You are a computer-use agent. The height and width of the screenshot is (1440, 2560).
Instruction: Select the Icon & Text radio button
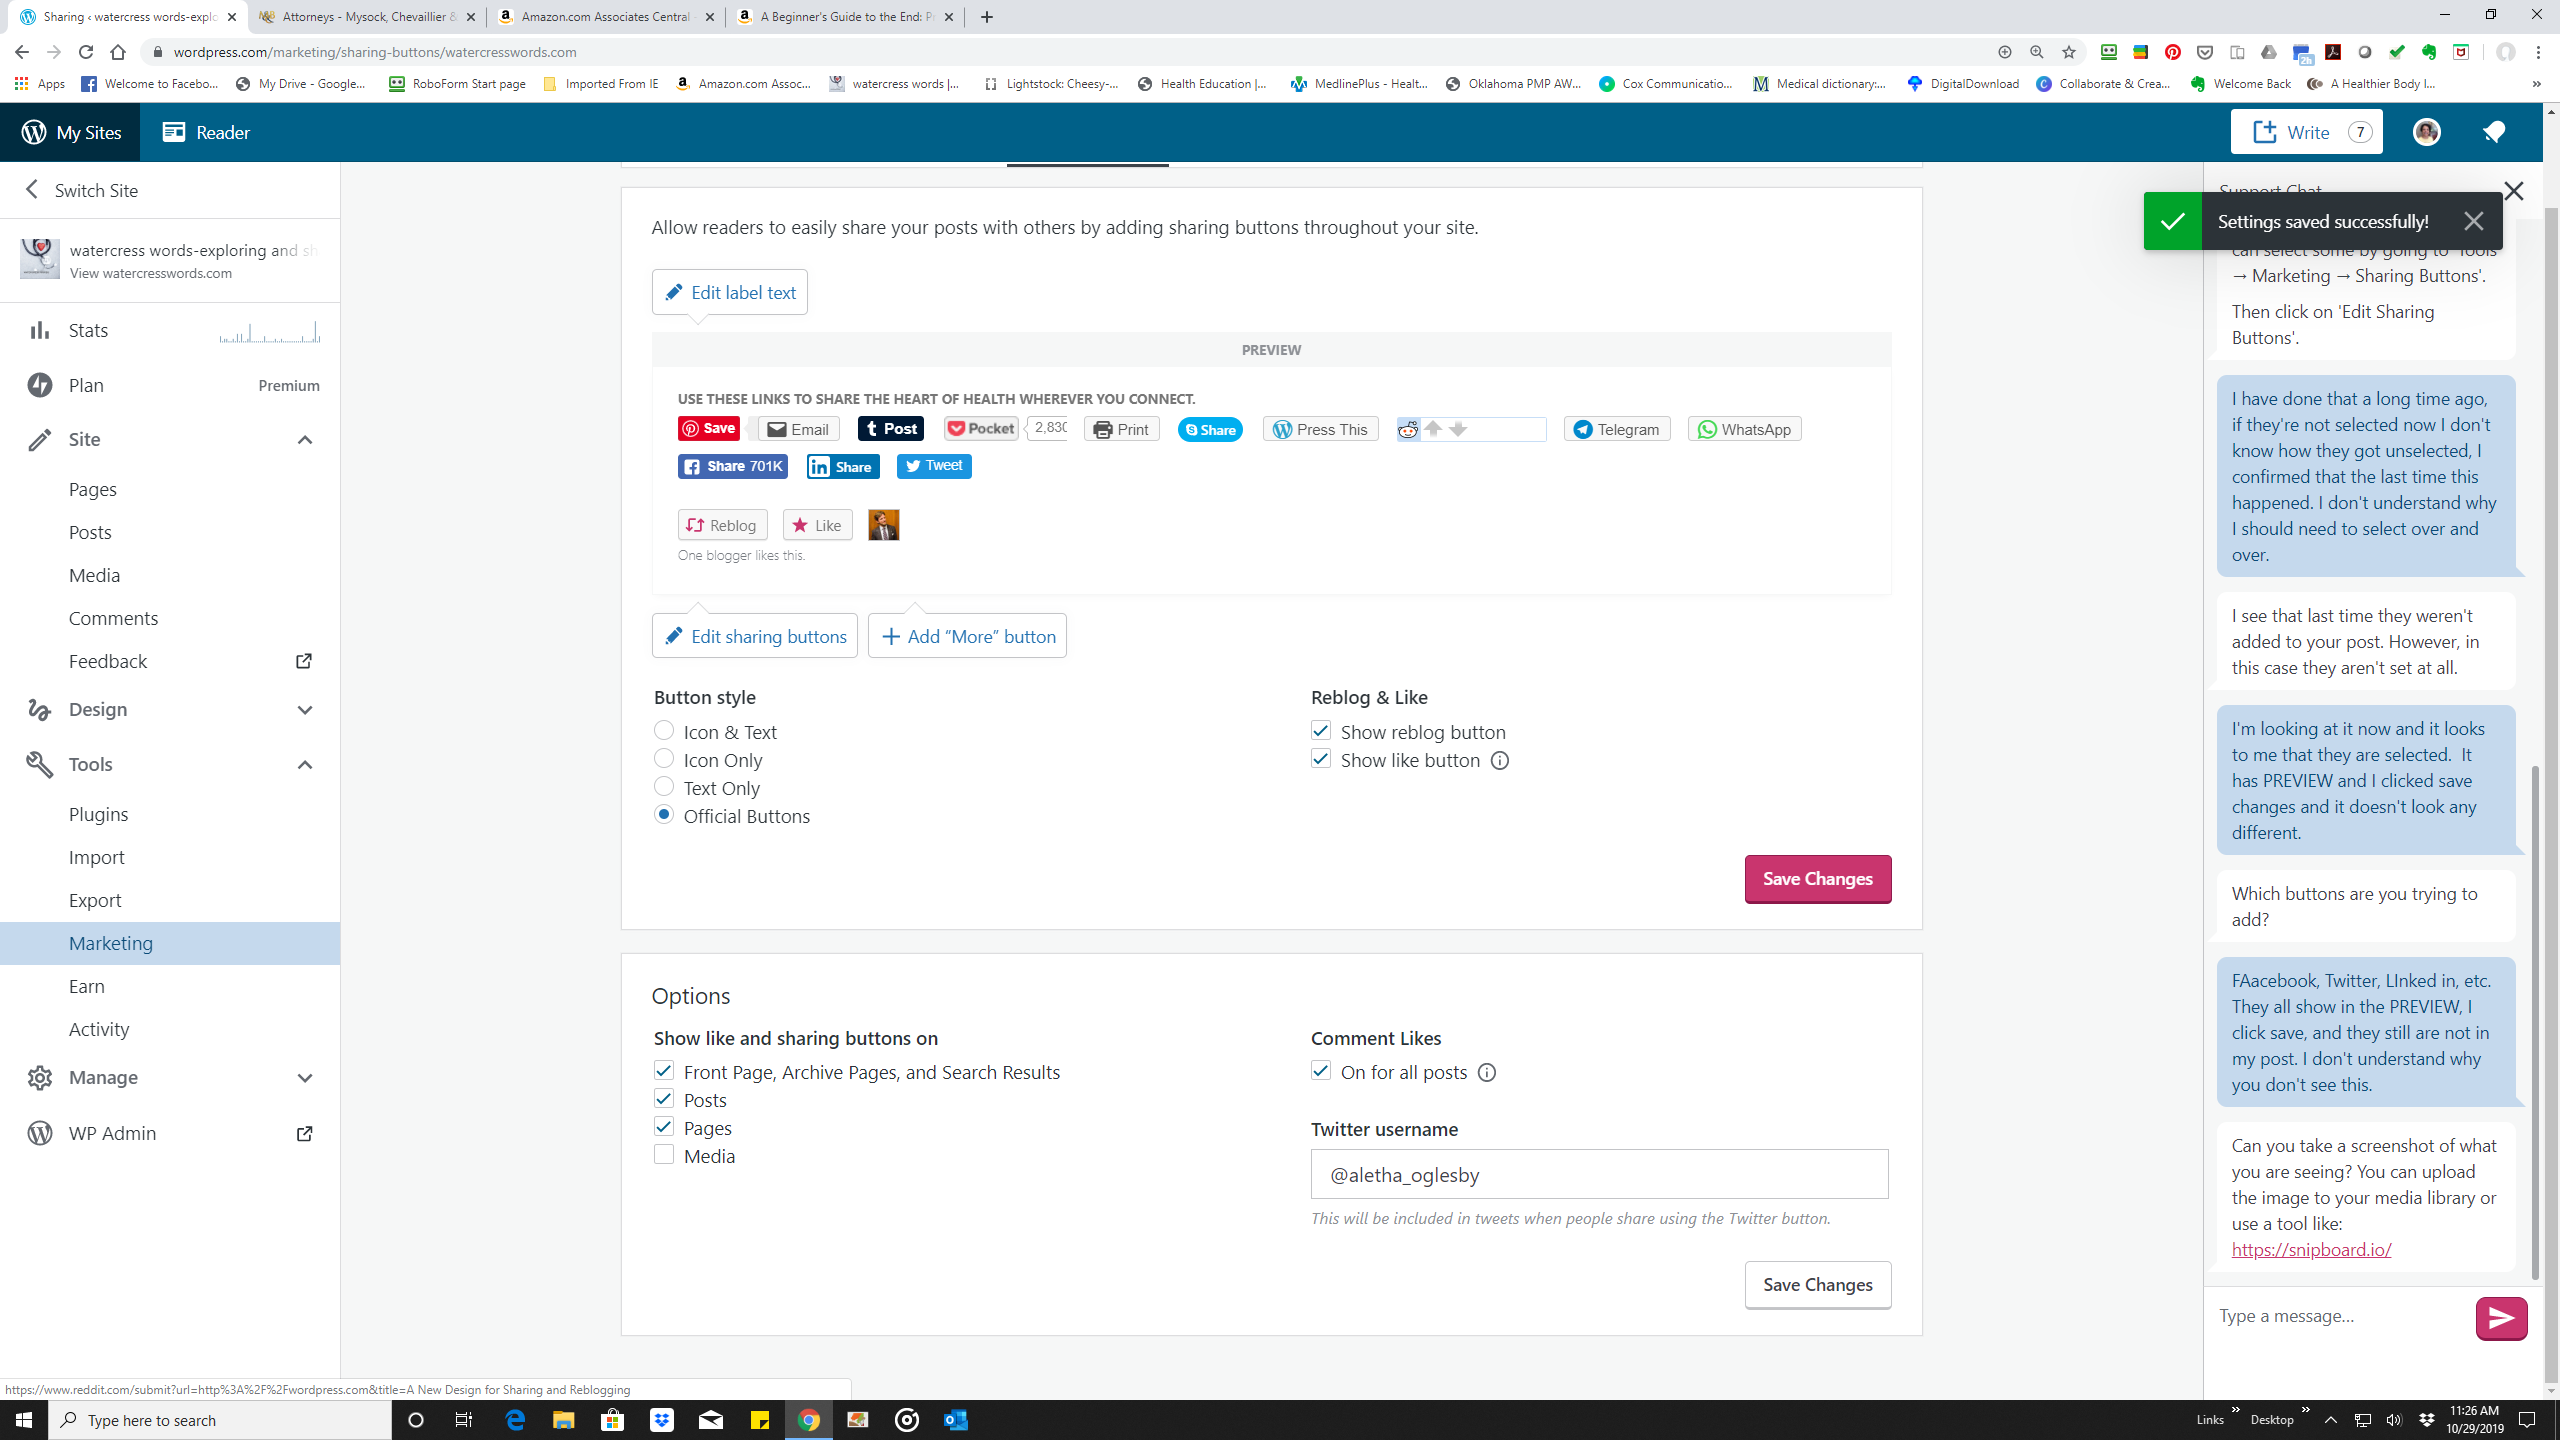point(664,731)
